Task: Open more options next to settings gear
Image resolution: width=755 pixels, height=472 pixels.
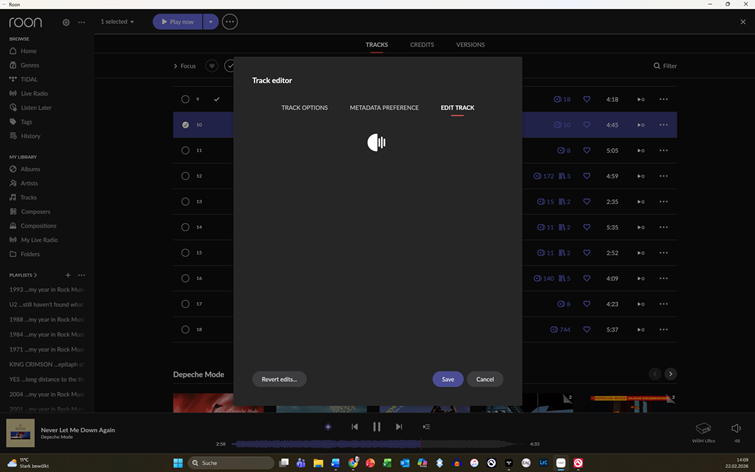Action: click(81, 22)
